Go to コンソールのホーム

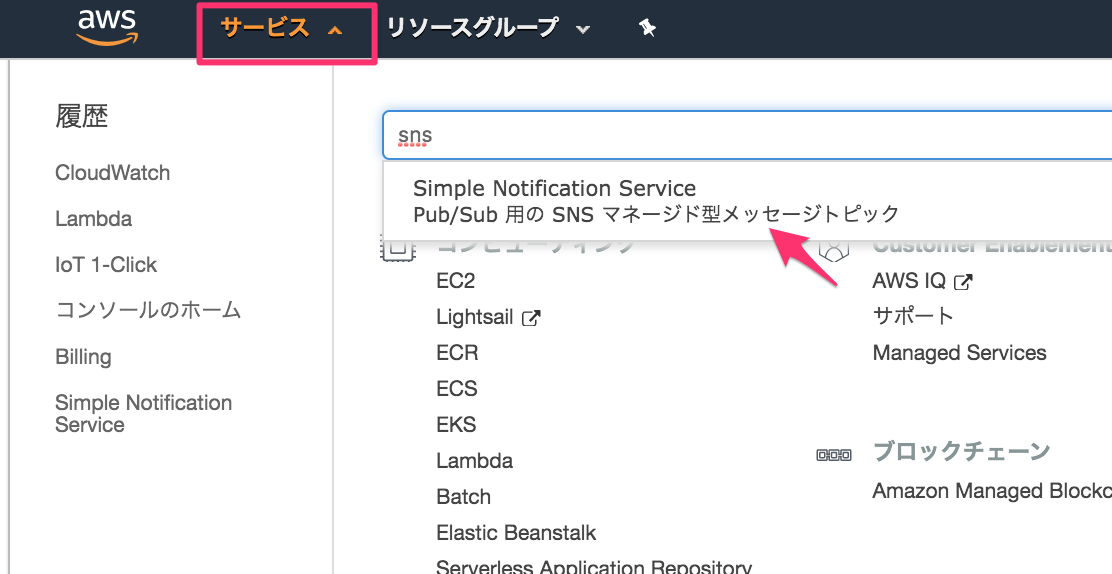148,310
